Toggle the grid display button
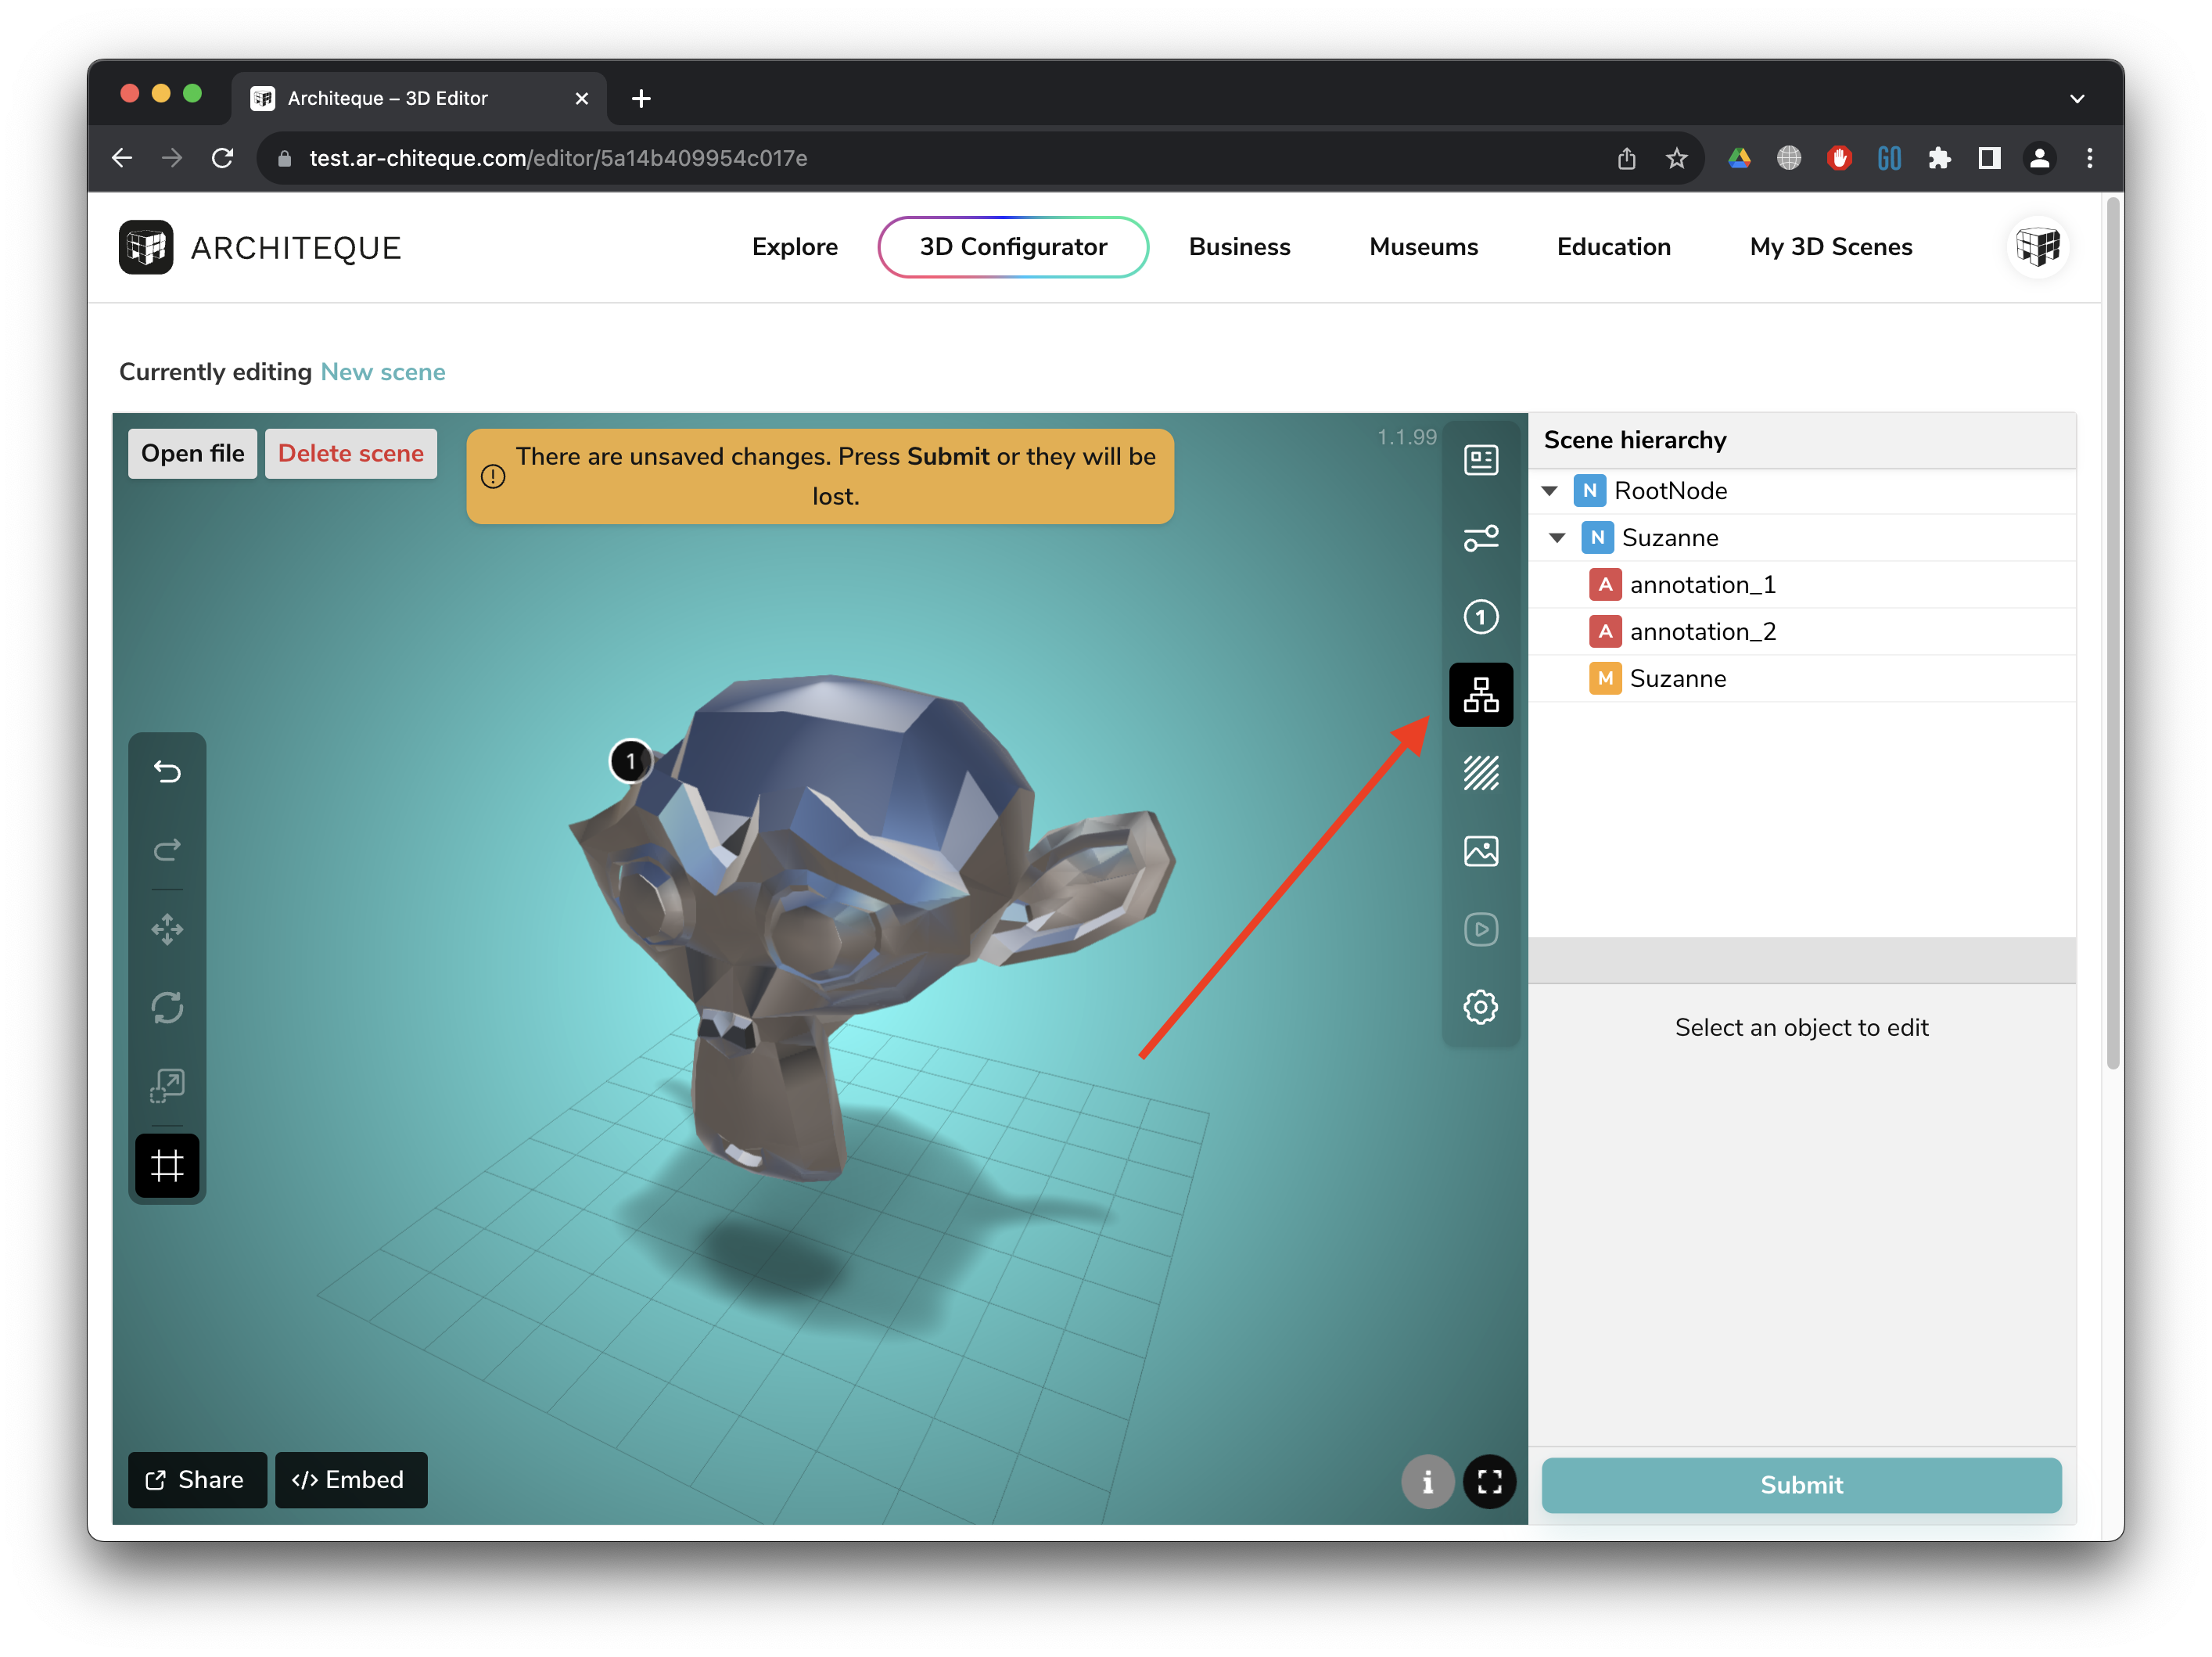 tap(167, 1165)
